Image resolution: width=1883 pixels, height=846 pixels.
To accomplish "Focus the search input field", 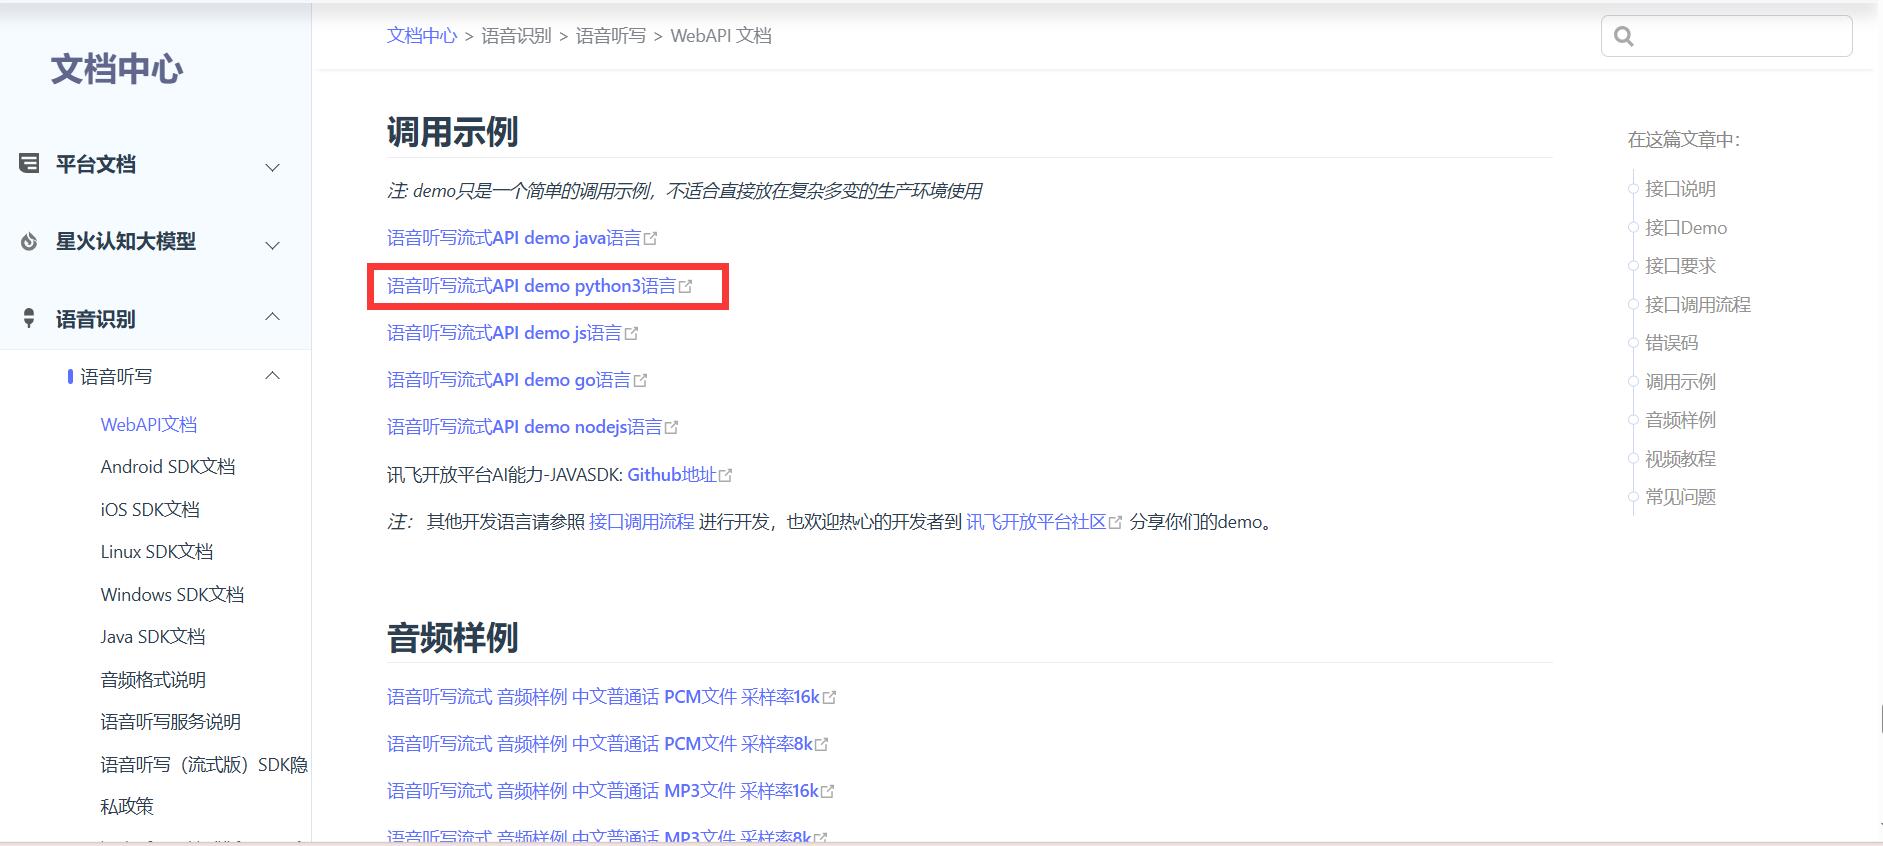I will [x=1726, y=36].
